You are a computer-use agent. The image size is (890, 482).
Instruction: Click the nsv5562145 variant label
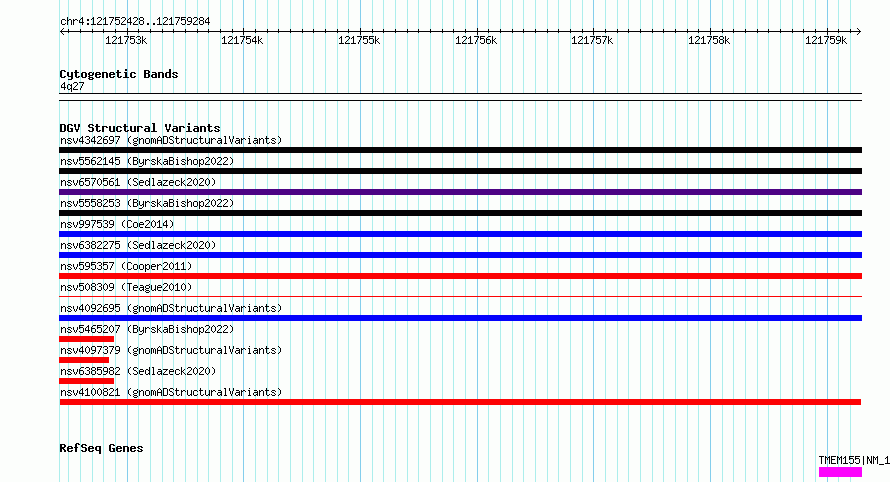pos(147,161)
